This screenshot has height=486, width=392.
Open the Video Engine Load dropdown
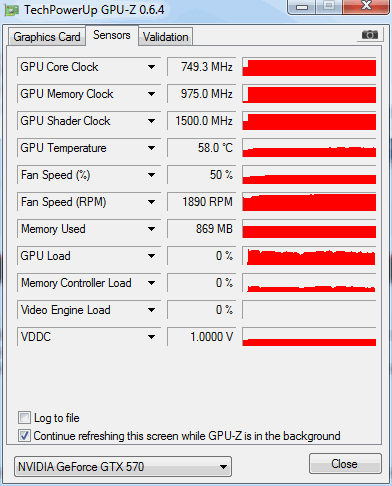tap(151, 310)
